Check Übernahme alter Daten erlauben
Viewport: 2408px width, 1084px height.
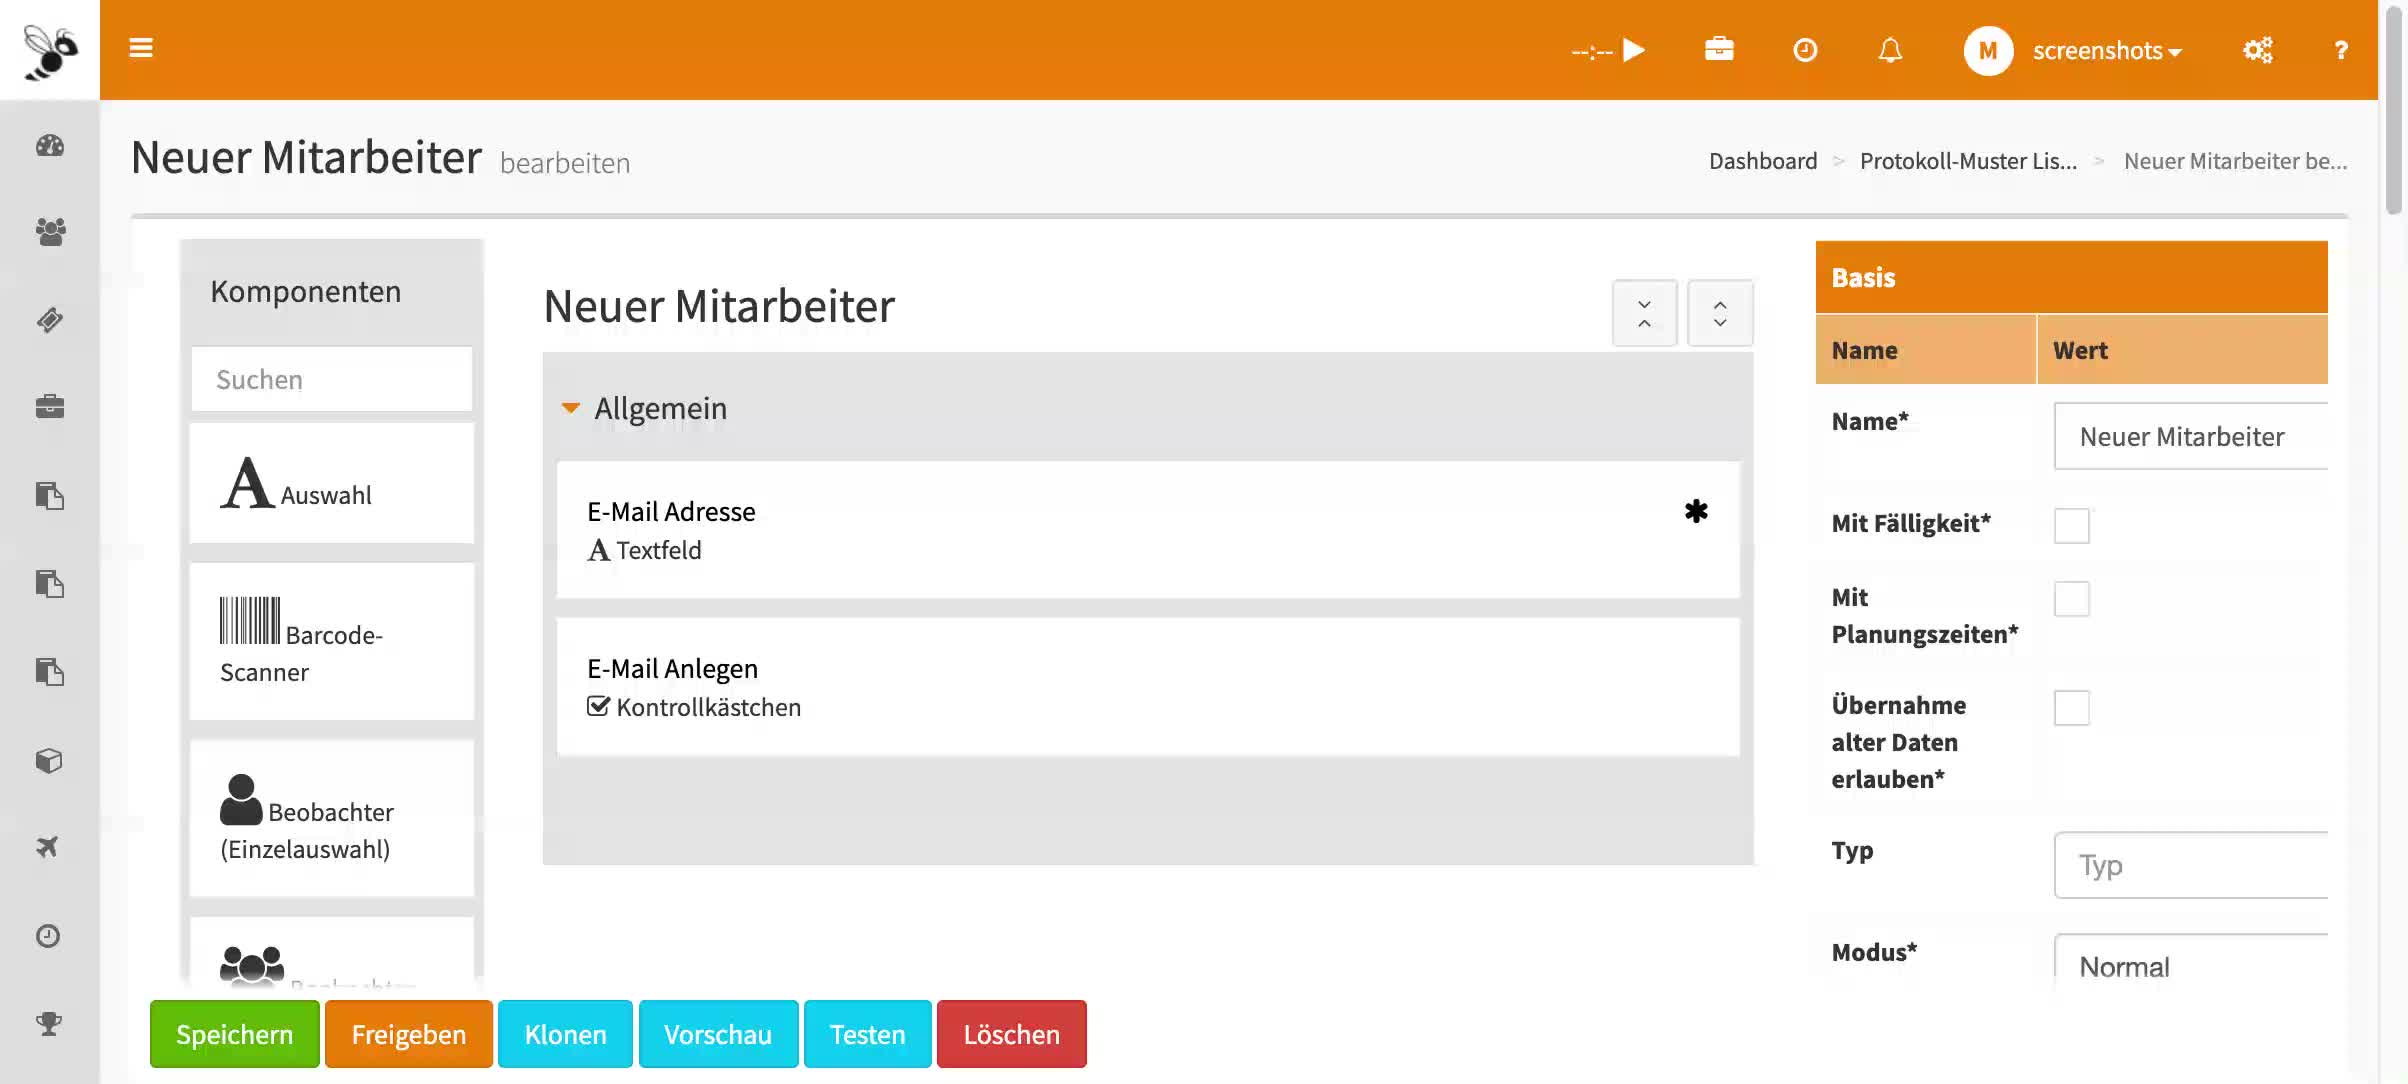pos(2071,708)
